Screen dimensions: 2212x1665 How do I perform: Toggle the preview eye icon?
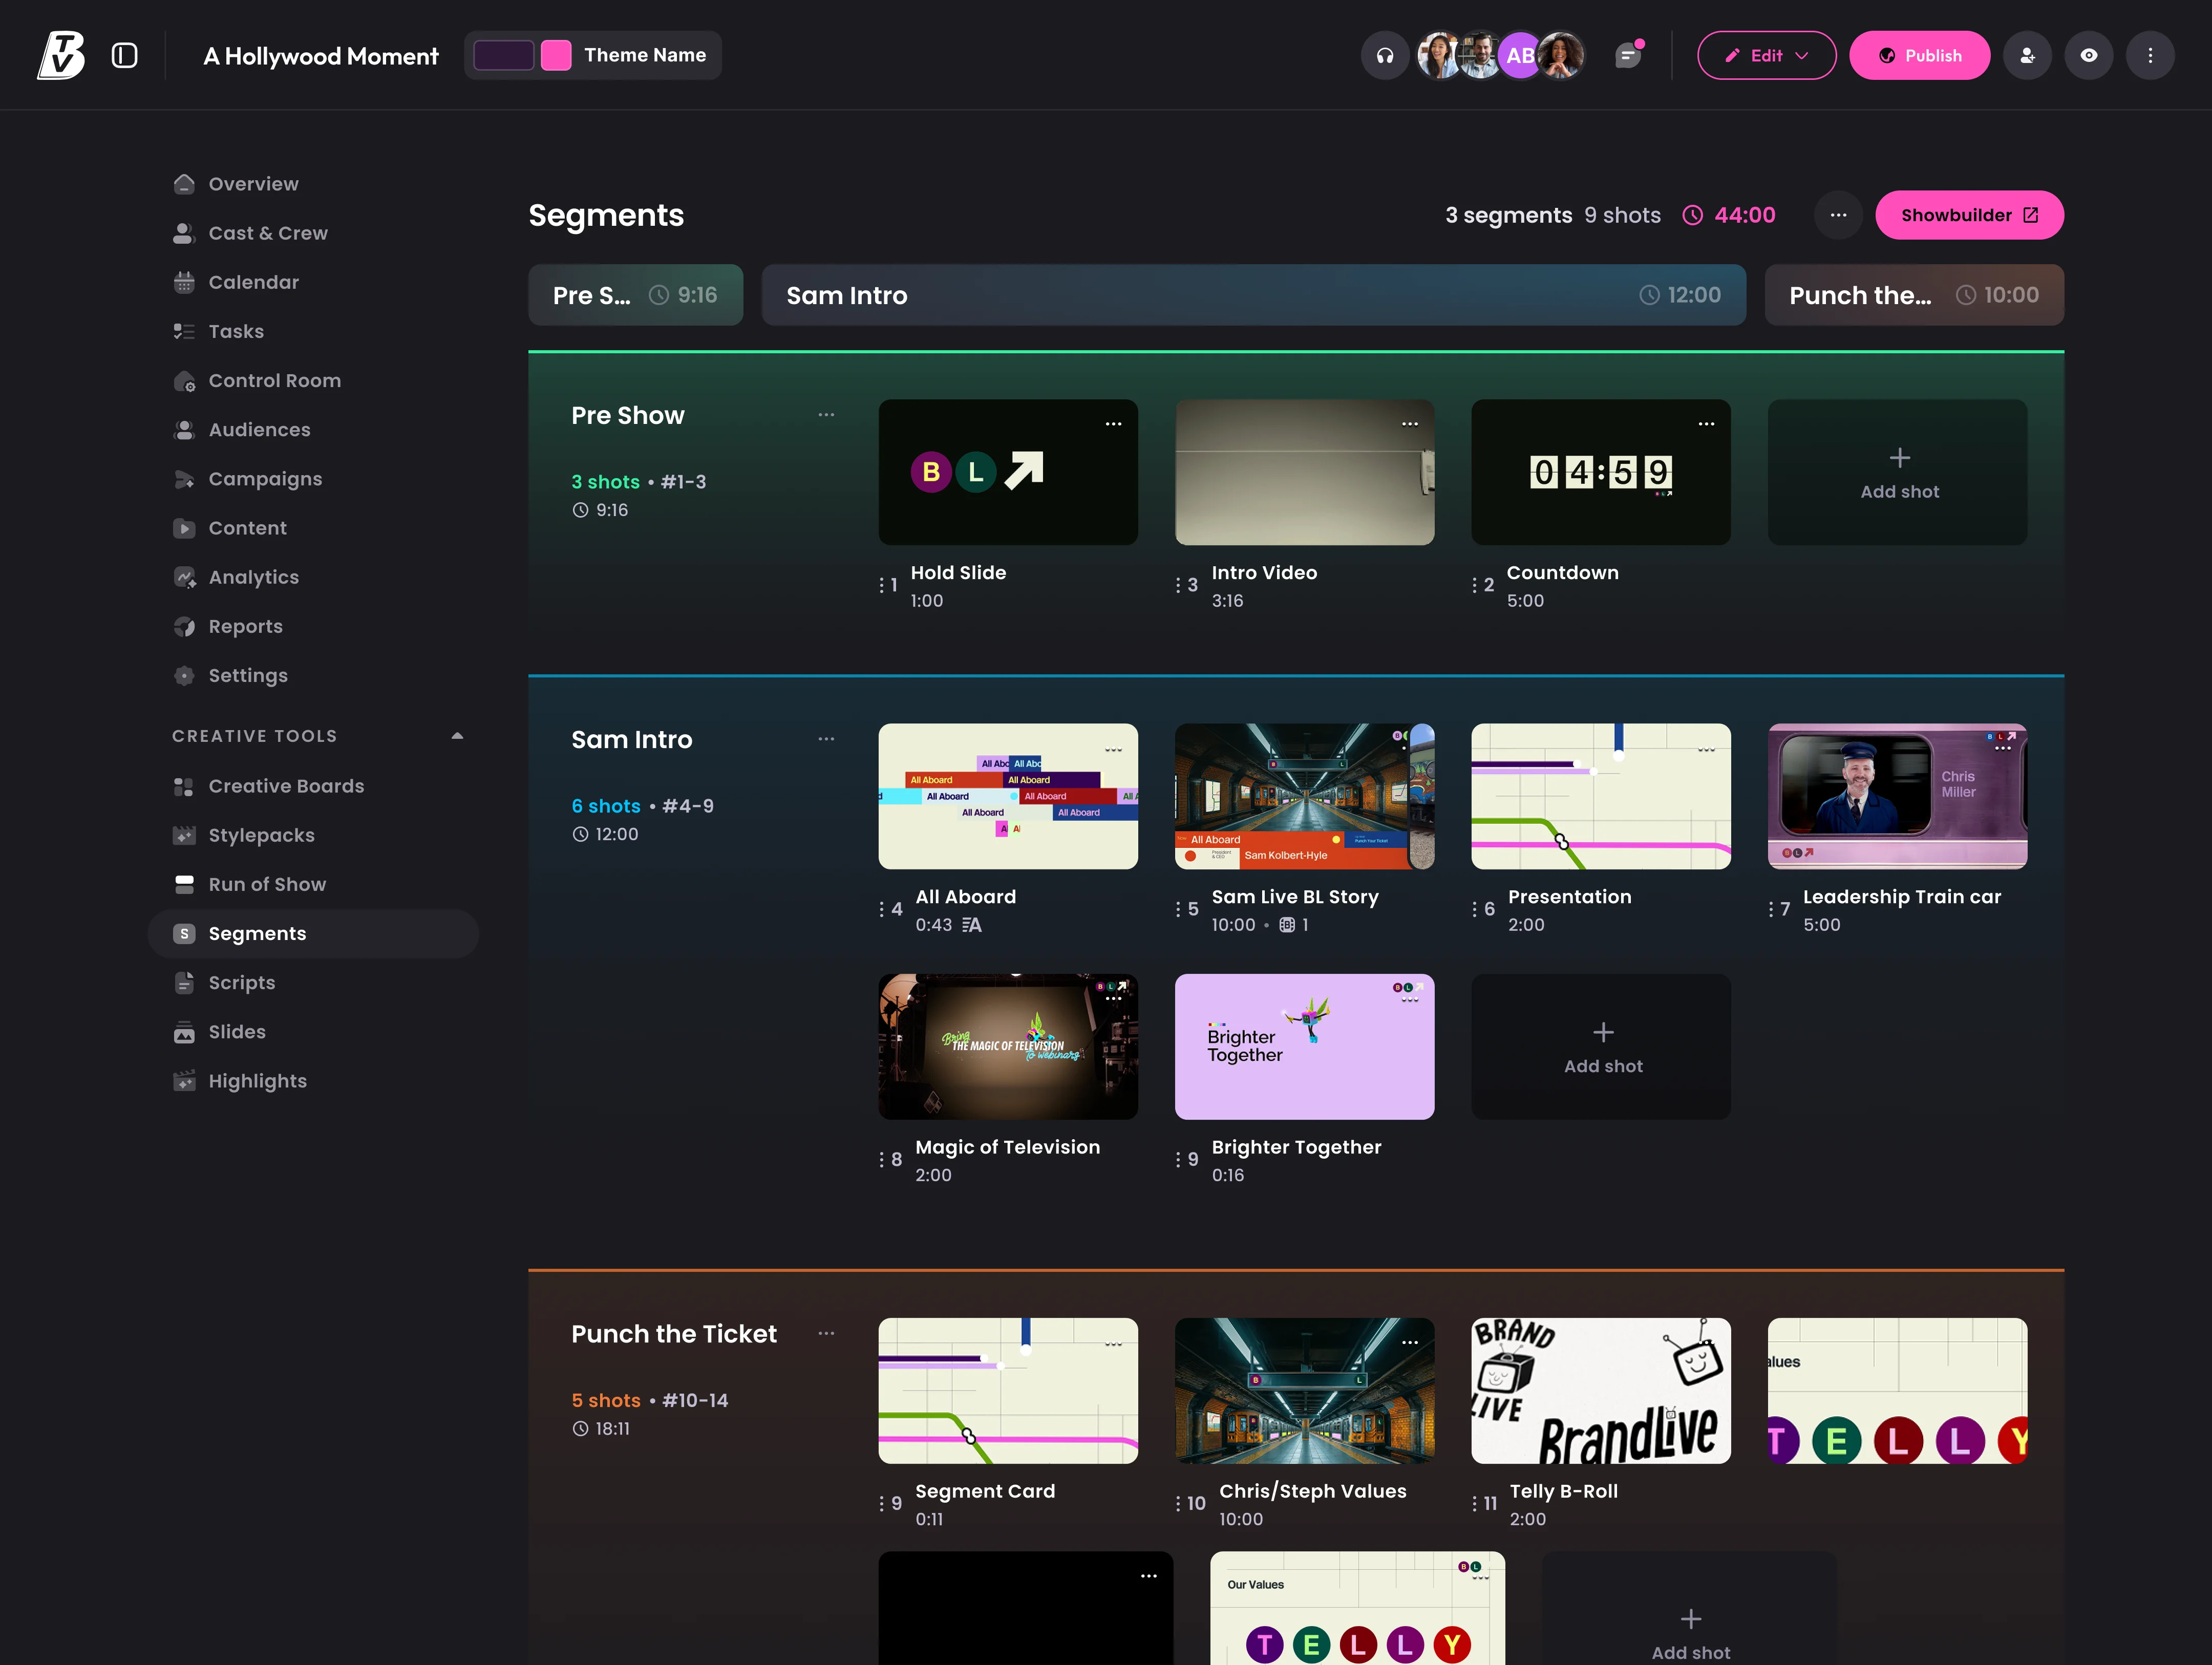(2089, 56)
